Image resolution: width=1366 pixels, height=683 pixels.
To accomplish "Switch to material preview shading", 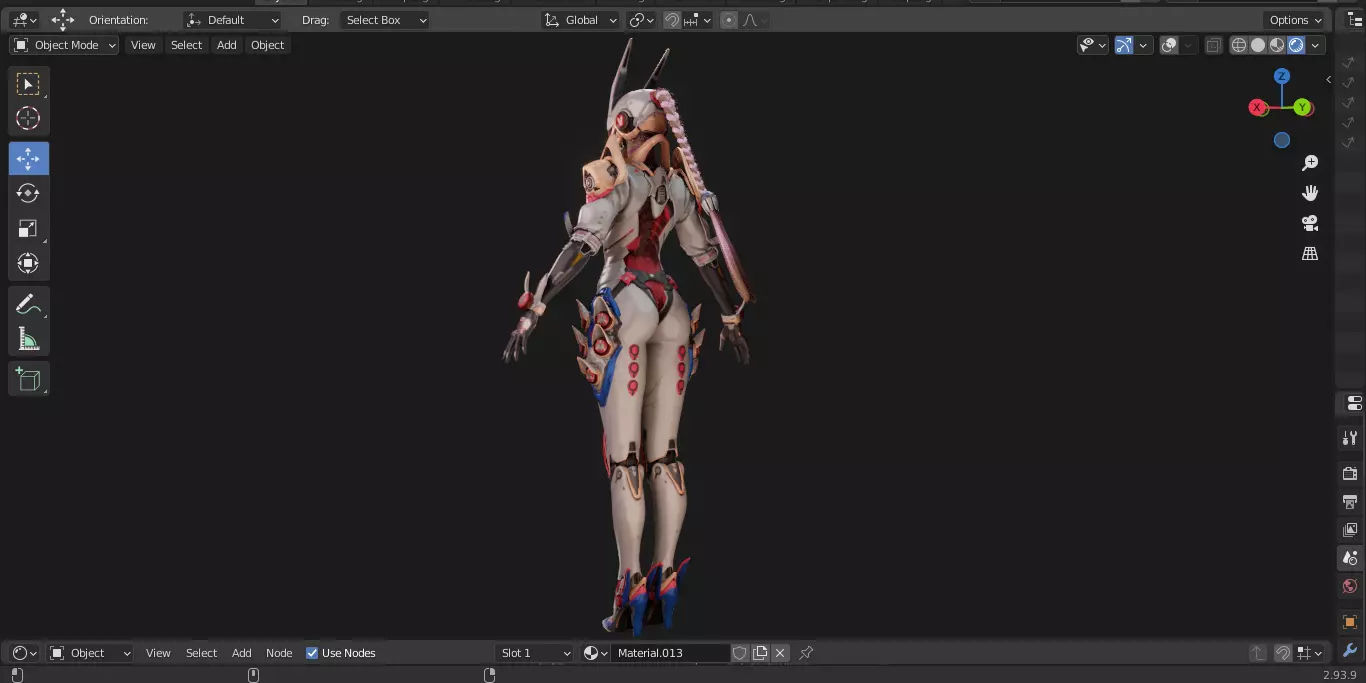I will point(1277,45).
